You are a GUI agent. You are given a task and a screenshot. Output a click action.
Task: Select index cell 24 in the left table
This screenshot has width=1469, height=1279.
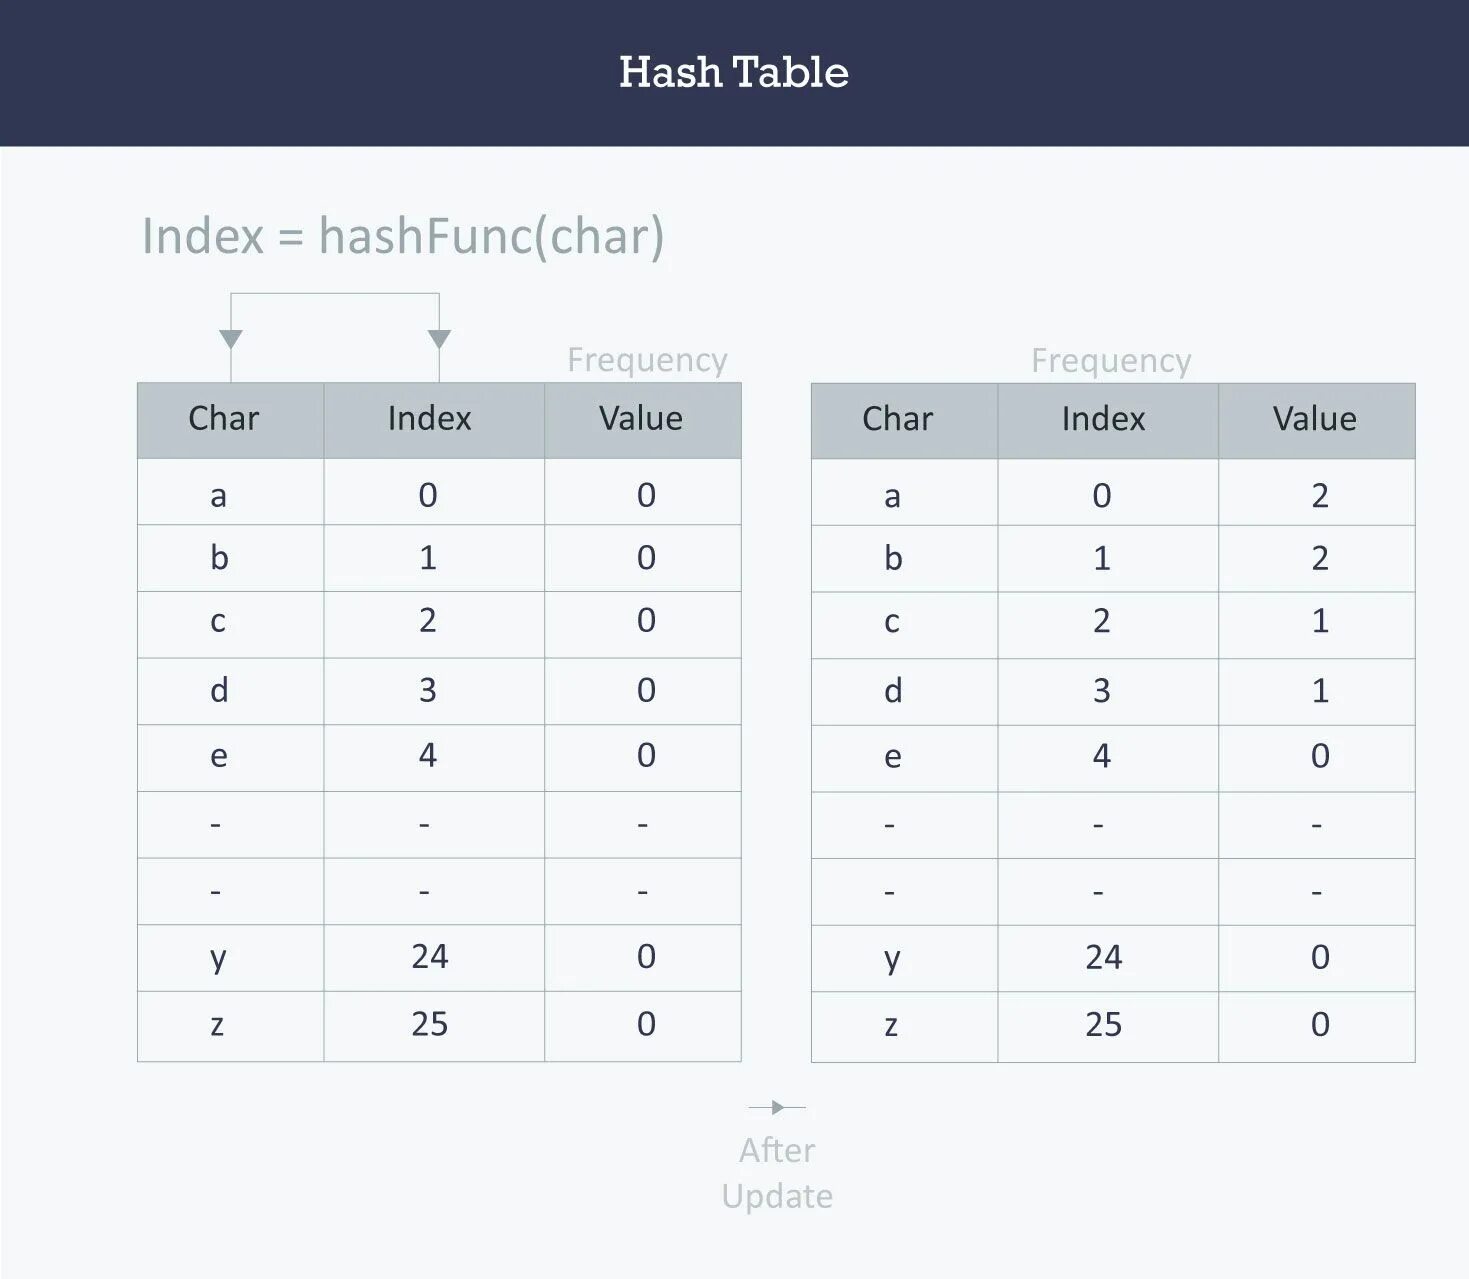[430, 957]
